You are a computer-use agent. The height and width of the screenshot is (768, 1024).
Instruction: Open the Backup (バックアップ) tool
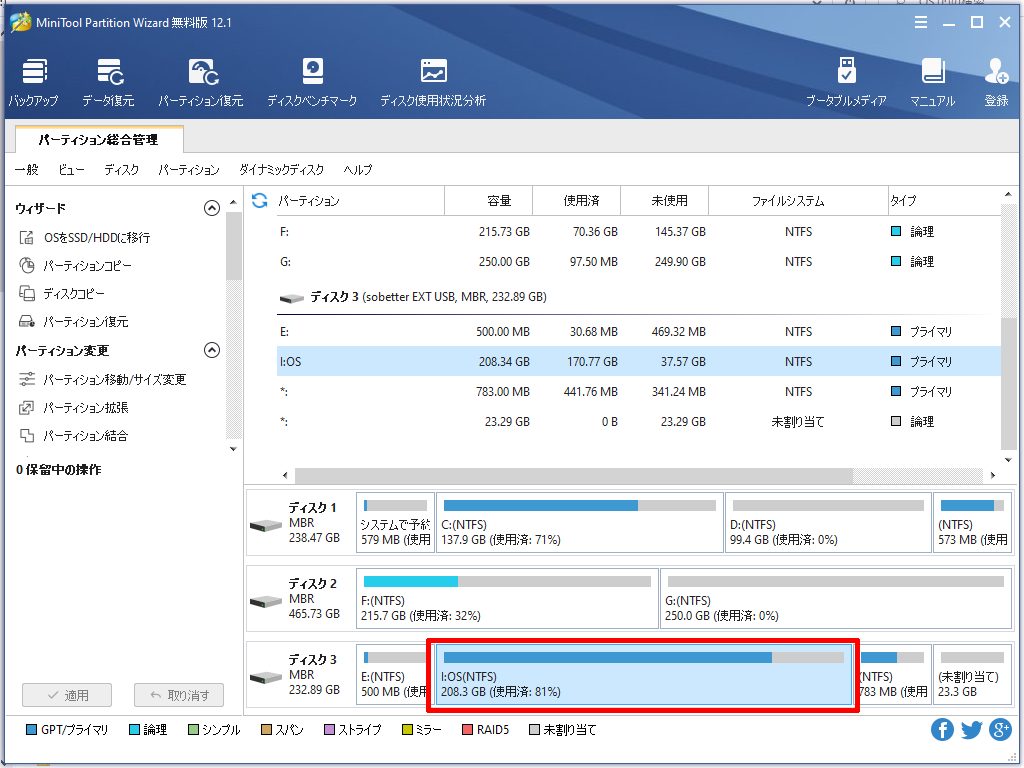point(33,82)
